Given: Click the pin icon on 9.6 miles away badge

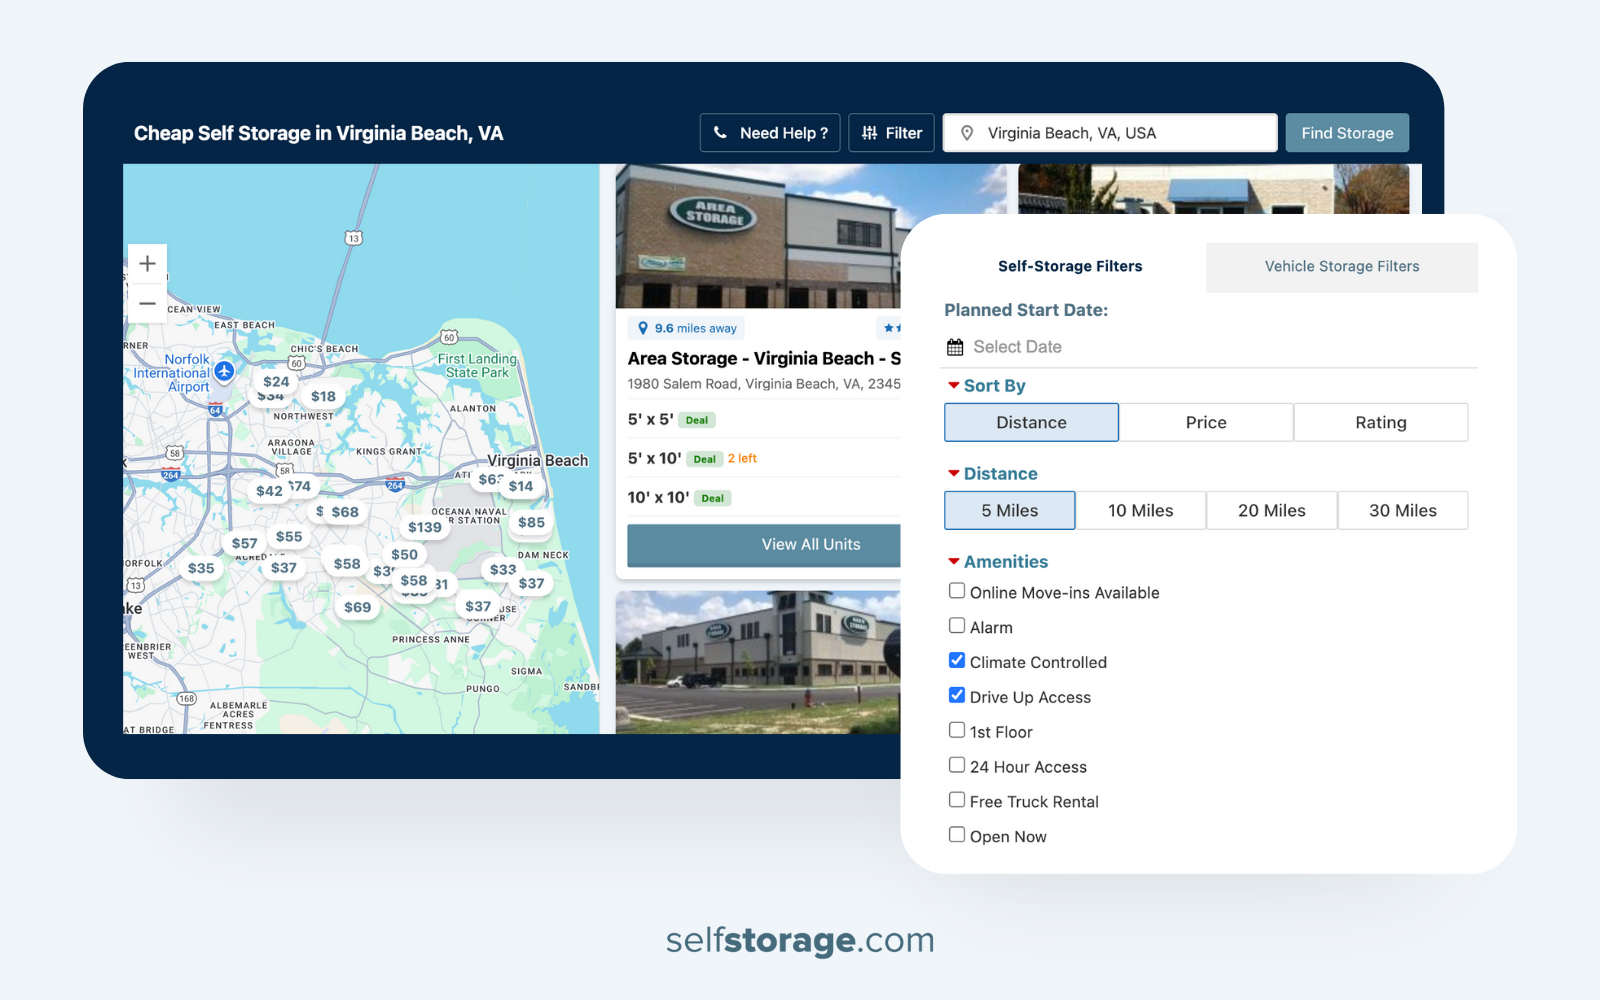Looking at the screenshot, I should click(x=644, y=327).
